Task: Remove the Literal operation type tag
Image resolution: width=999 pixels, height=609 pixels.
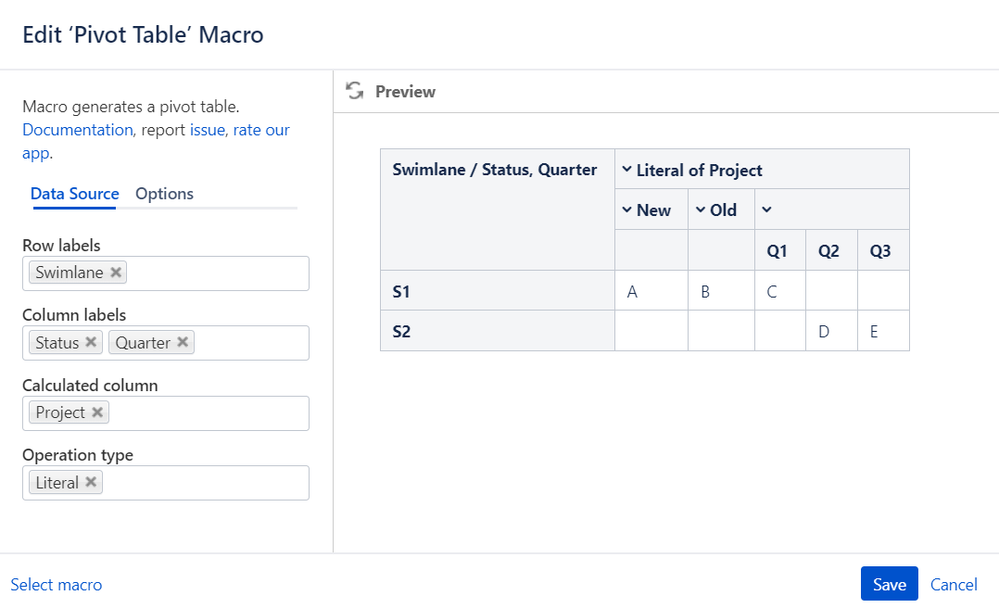Action: (x=91, y=482)
